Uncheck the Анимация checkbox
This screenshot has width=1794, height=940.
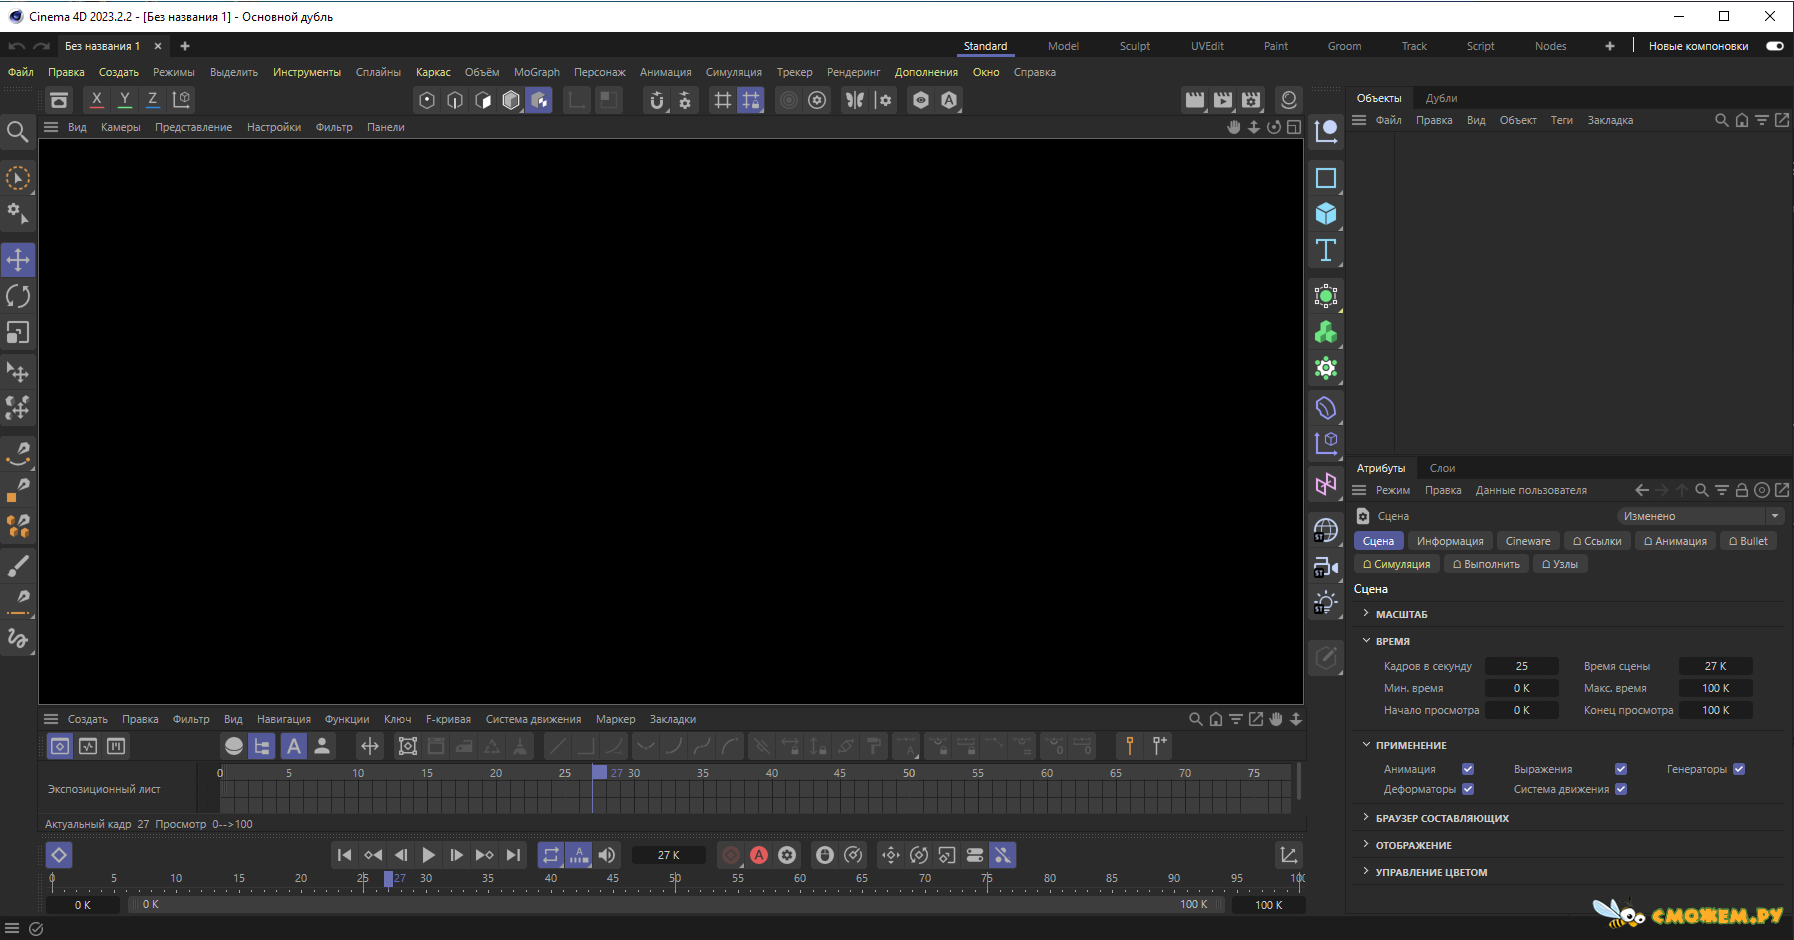point(1468,769)
